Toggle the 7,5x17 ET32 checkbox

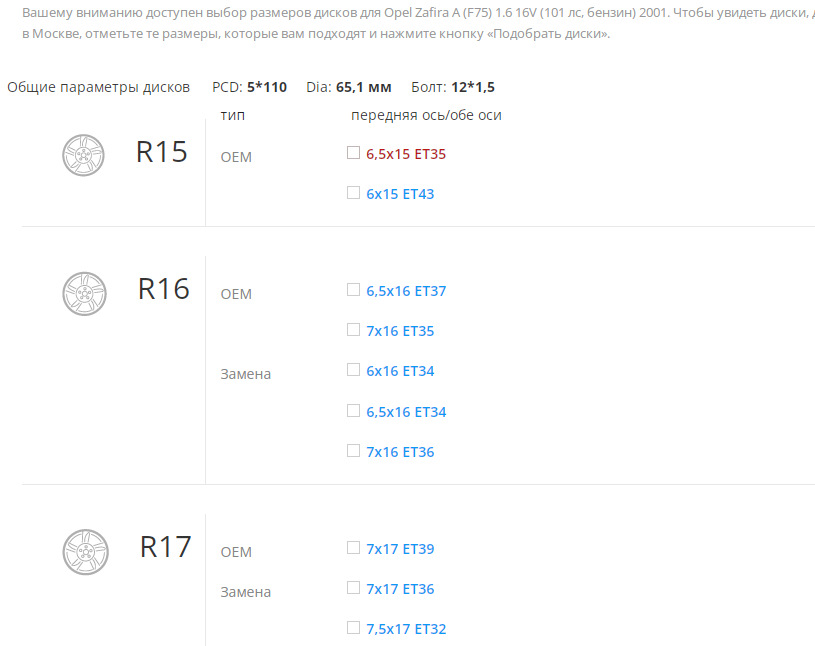353,628
